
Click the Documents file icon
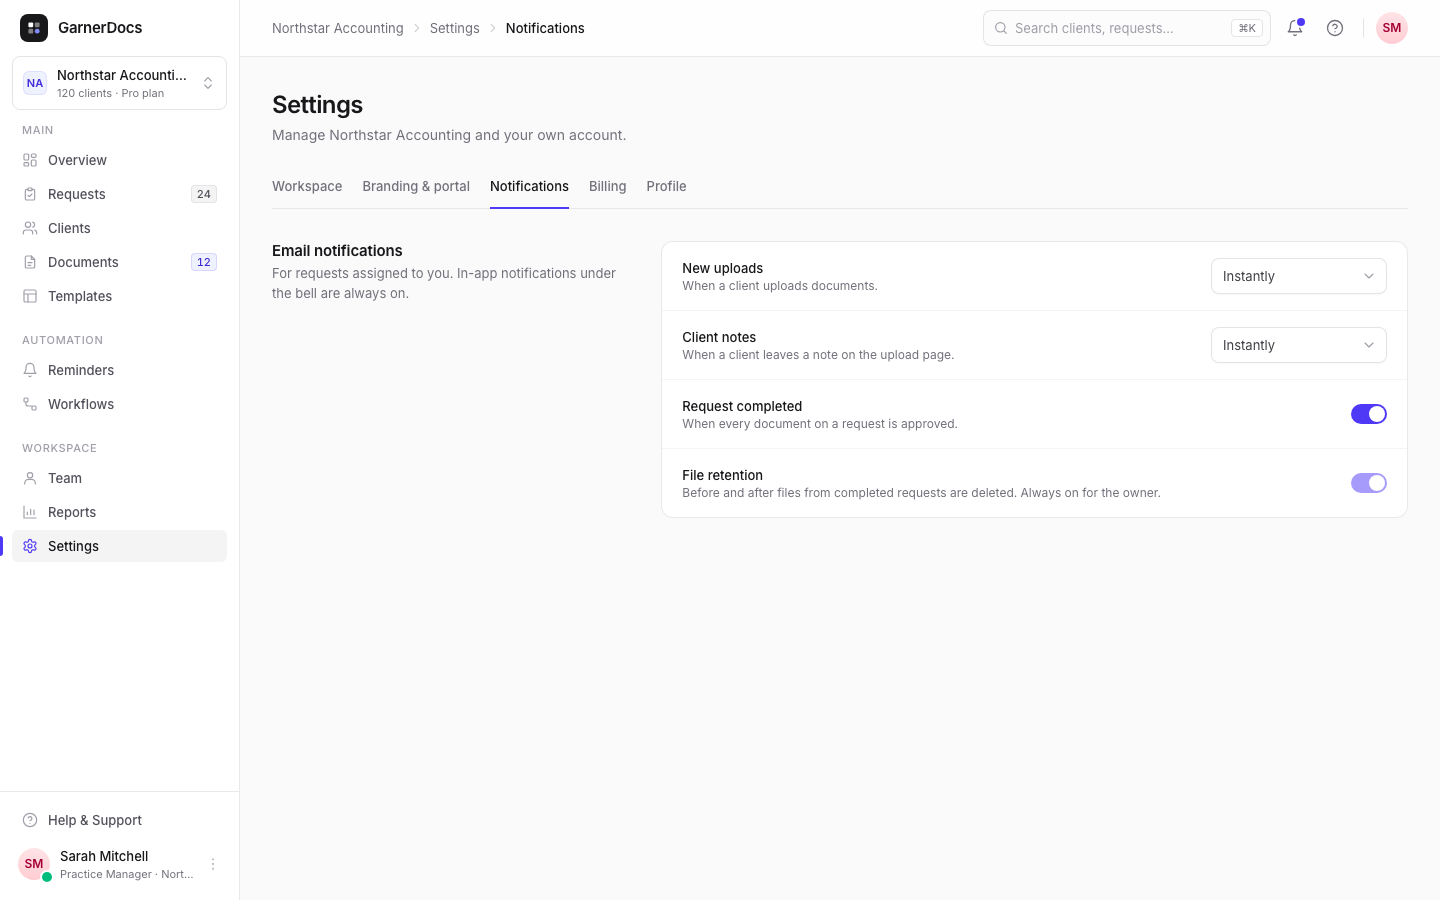30,262
